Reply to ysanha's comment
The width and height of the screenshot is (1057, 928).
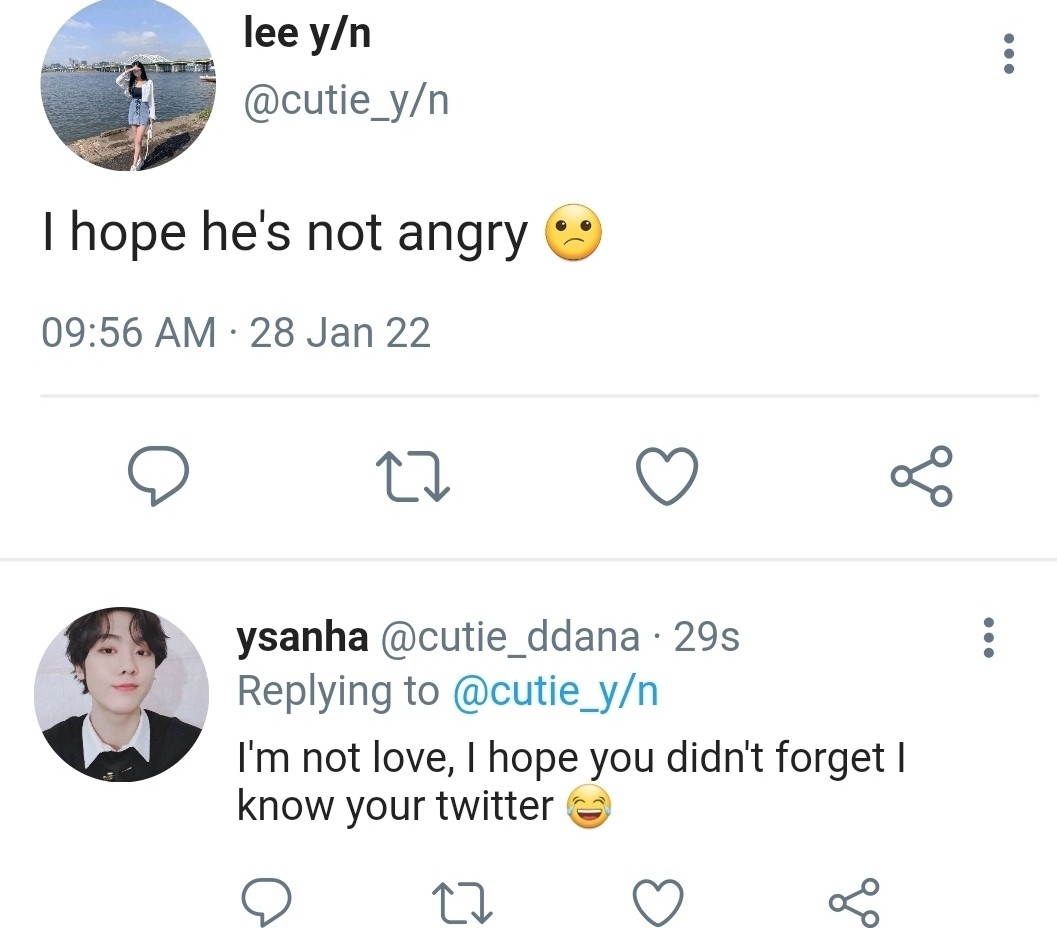tap(267, 903)
